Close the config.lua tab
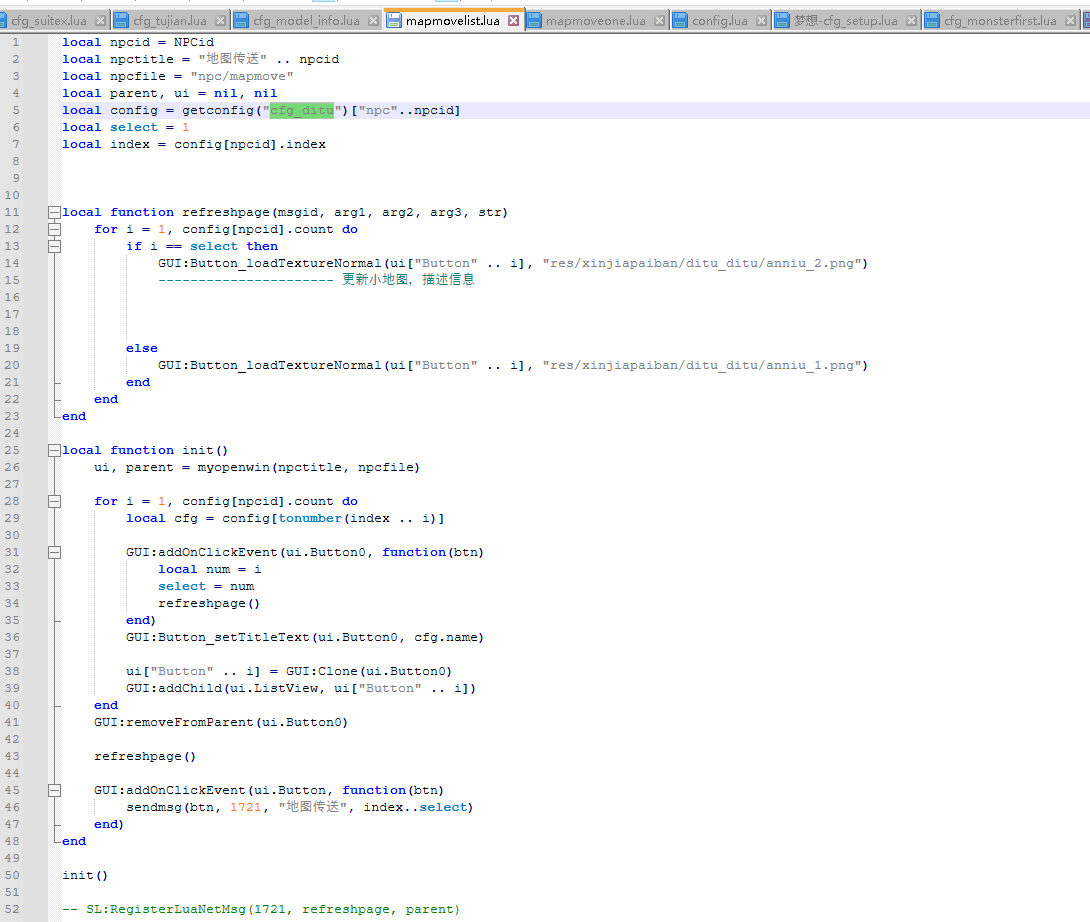This screenshot has width=1090, height=922. tap(762, 21)
